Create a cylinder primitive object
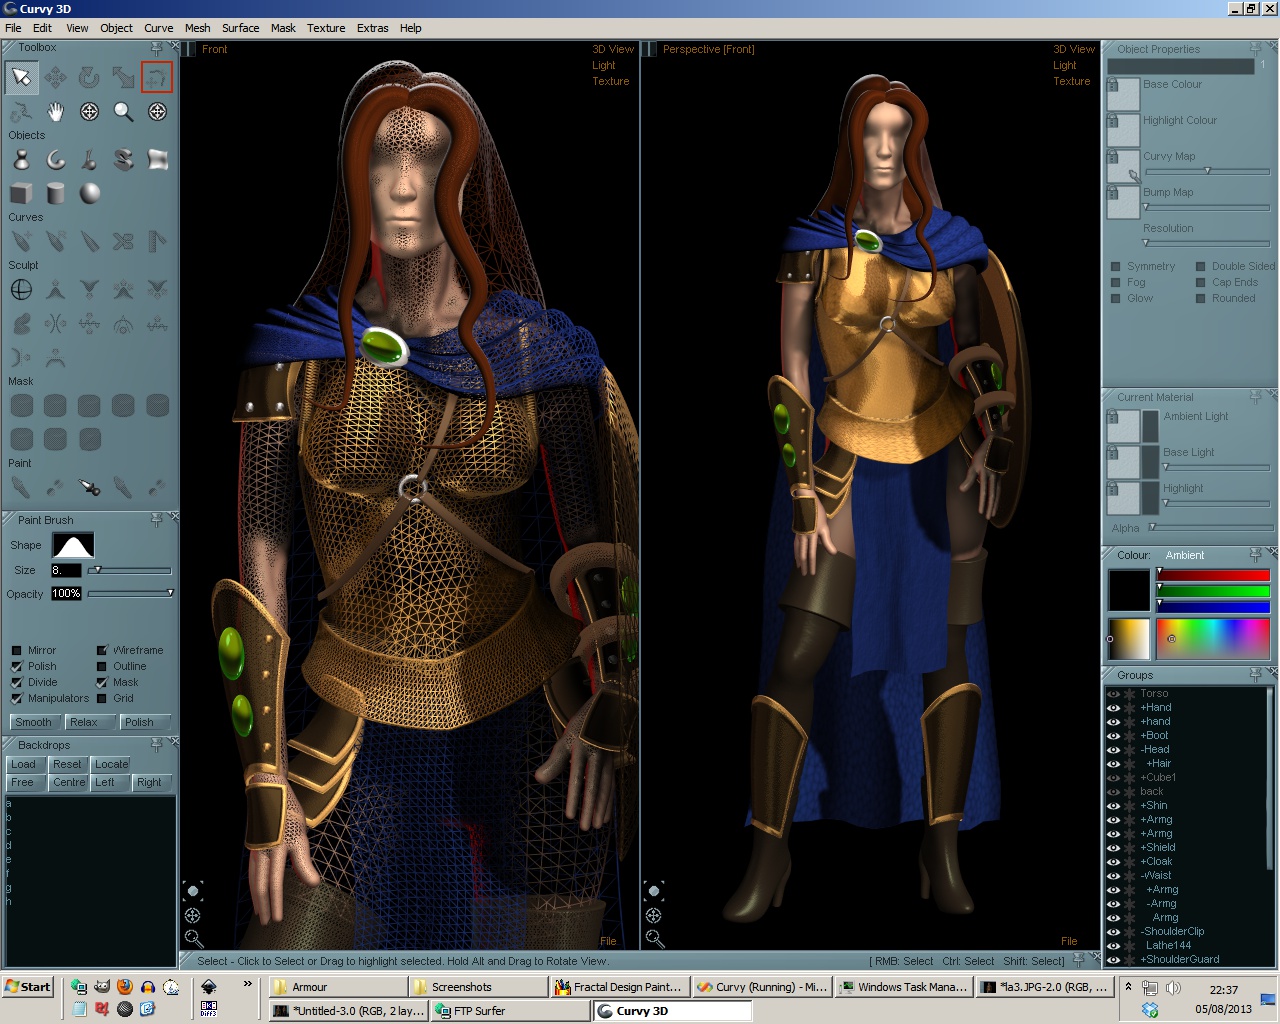Screen dimensions: 1280x1024 point(55,193)
